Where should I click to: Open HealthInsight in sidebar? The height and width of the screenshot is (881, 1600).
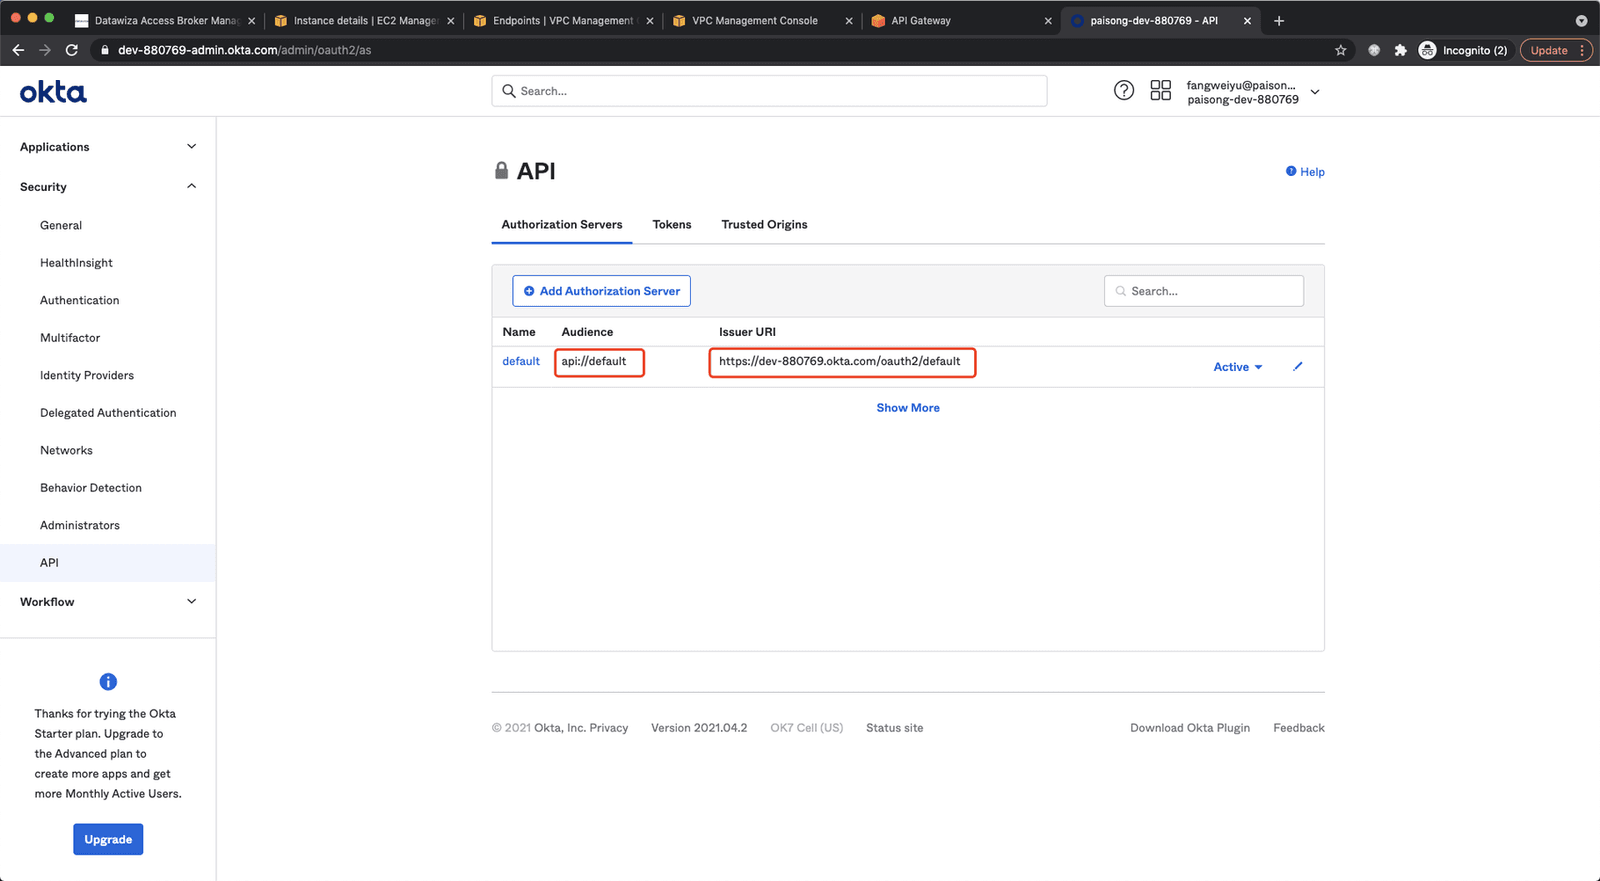[76, 263]
